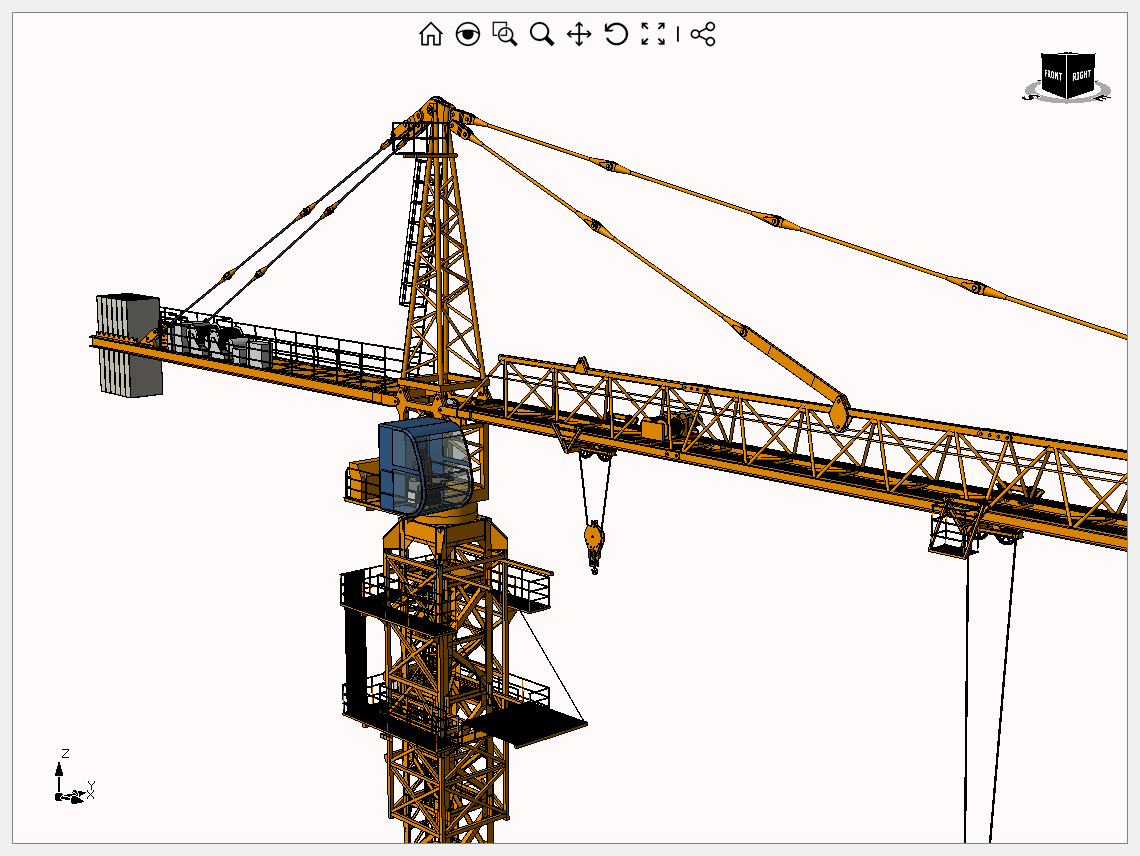The width and height of the screenshot is (1140, 856).
Task: Select the blue operator cab on crane
Action: pos(422,466)
